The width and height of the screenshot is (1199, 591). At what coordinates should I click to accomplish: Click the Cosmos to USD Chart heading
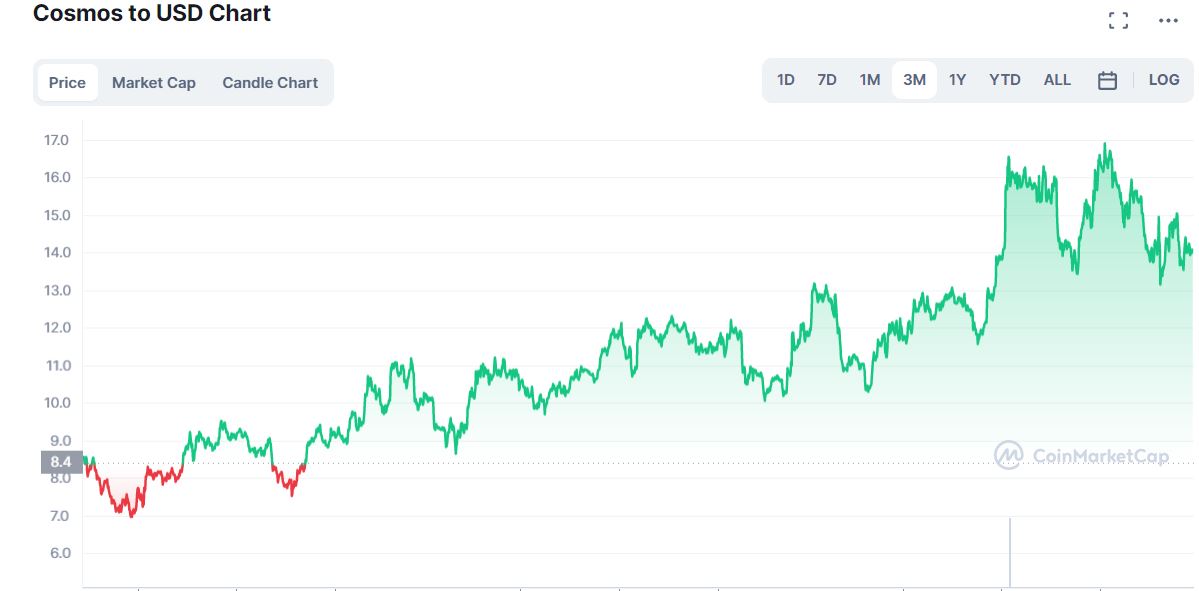pos(151,12)
